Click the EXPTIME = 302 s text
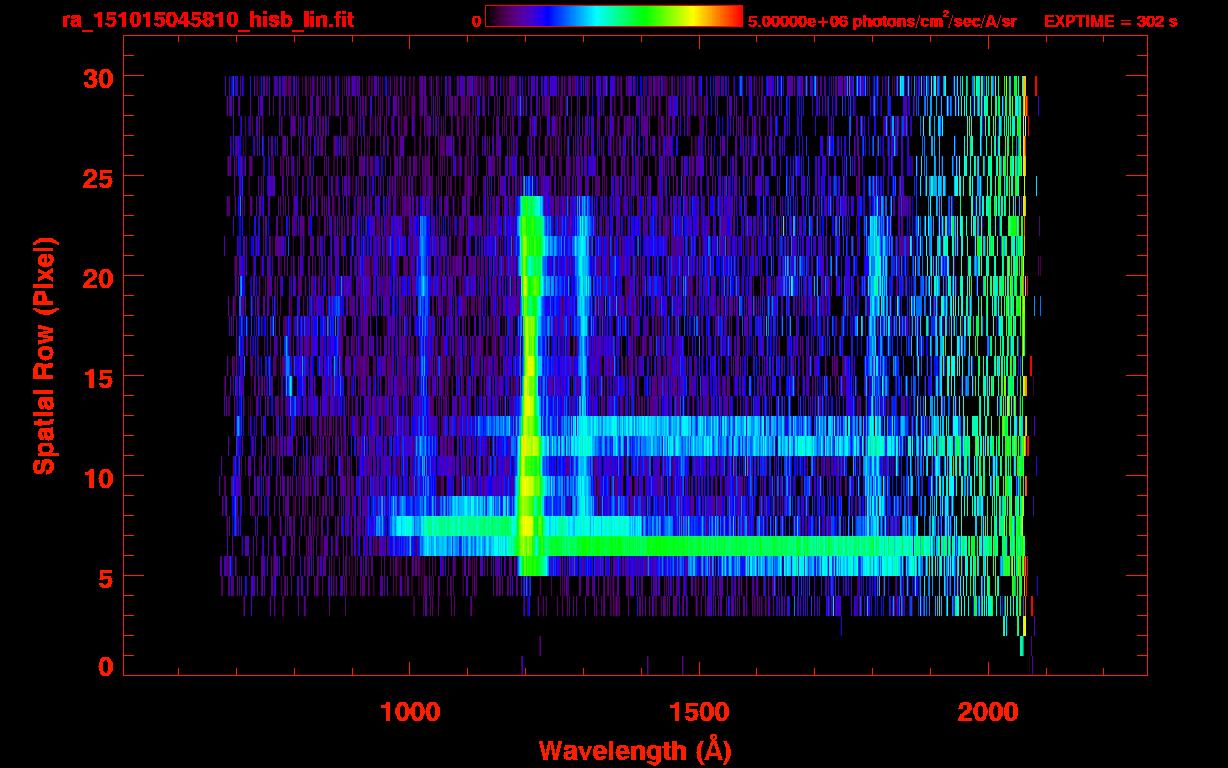This screenshot has height=768, width=1228. tap(1110, 22)
